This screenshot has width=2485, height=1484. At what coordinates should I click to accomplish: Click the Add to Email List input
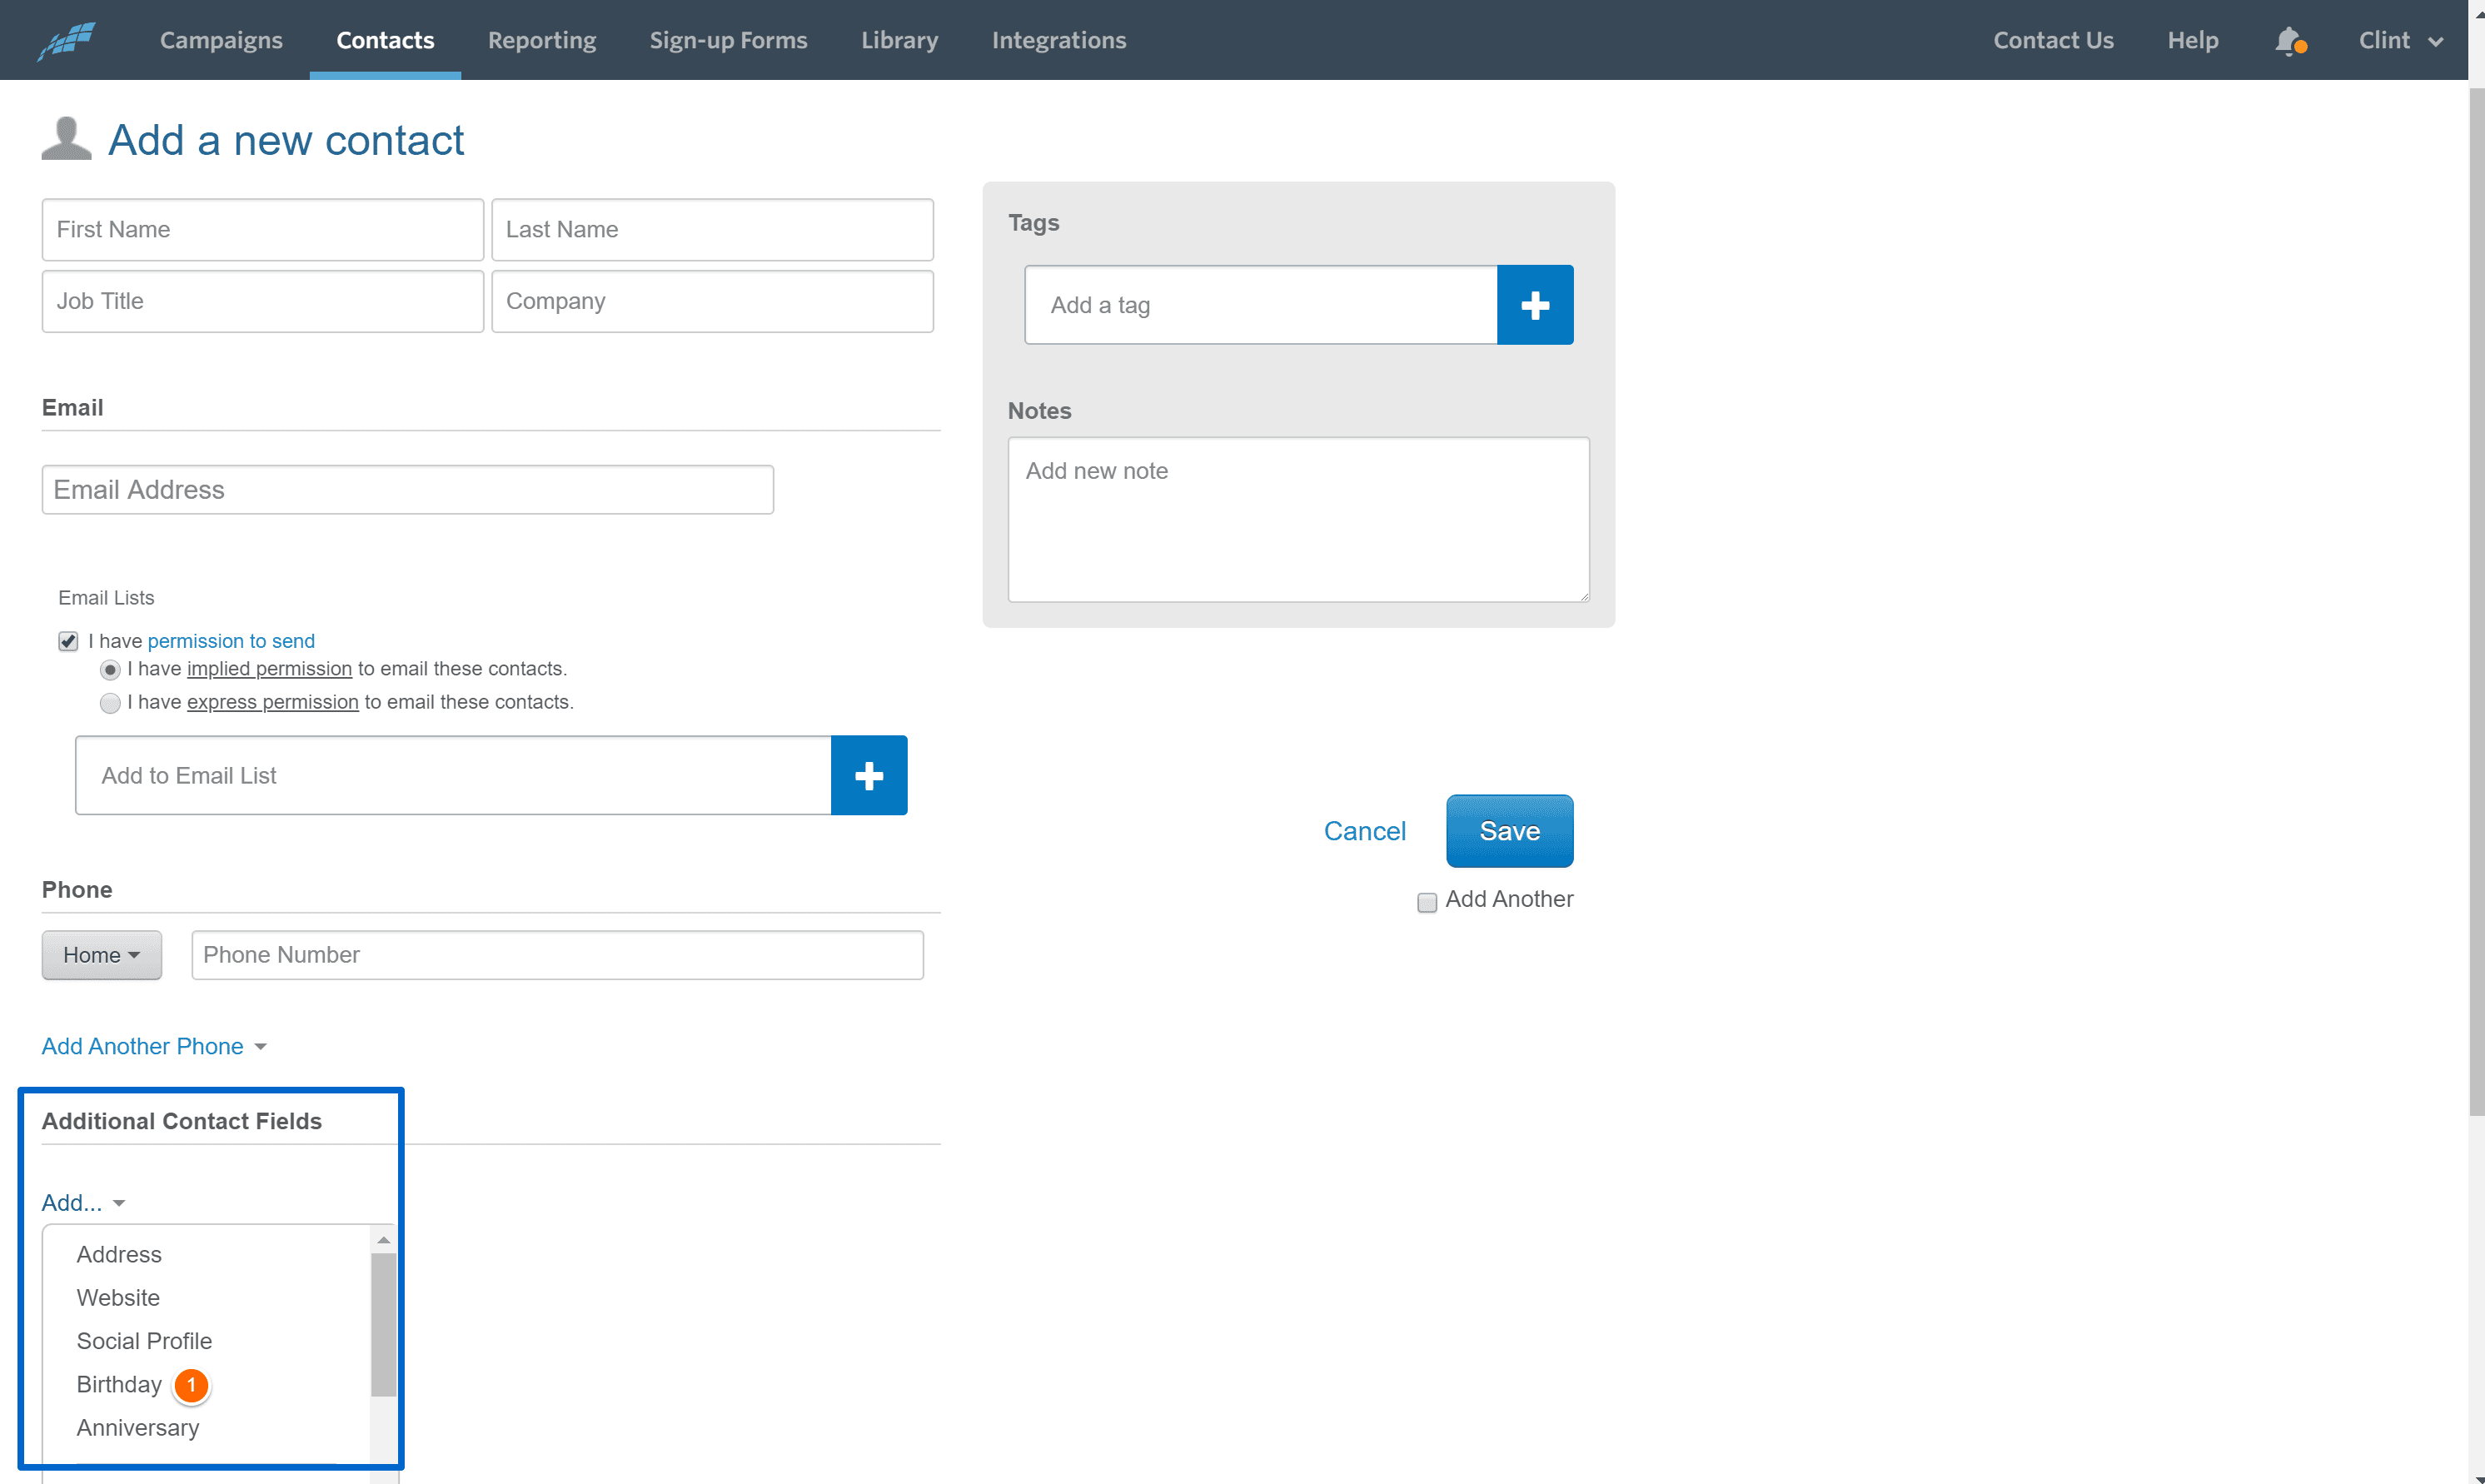[453, 776]
